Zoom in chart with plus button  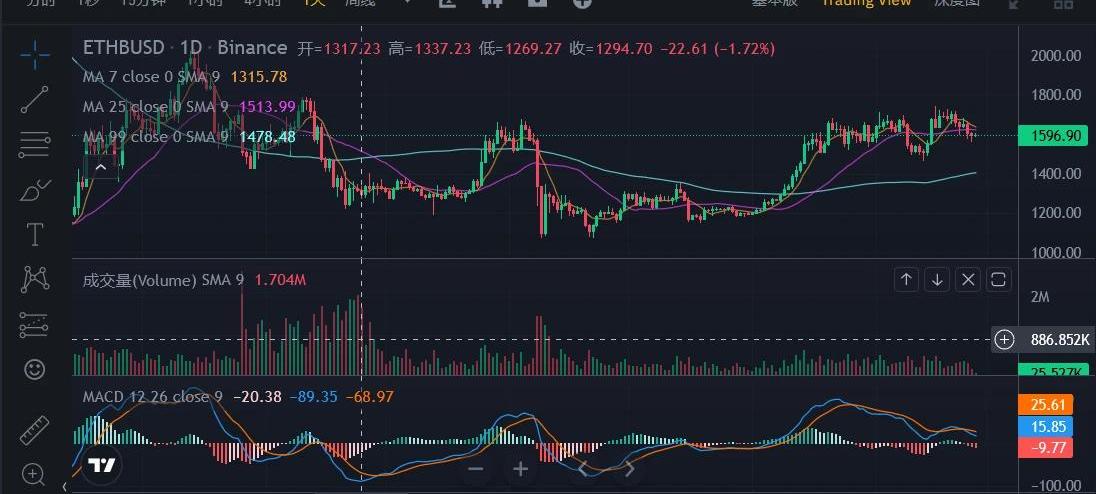520,469
